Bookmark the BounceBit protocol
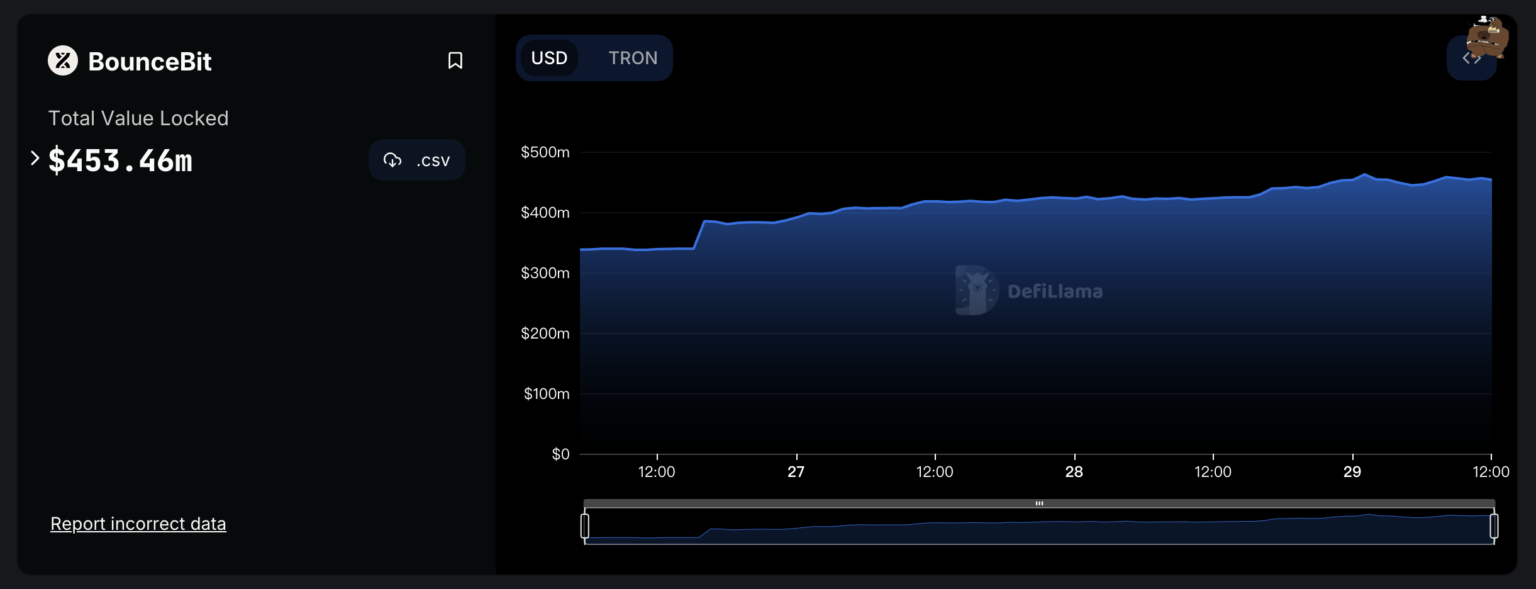The width and height of the screenshot is (1536, 589). 455,61
